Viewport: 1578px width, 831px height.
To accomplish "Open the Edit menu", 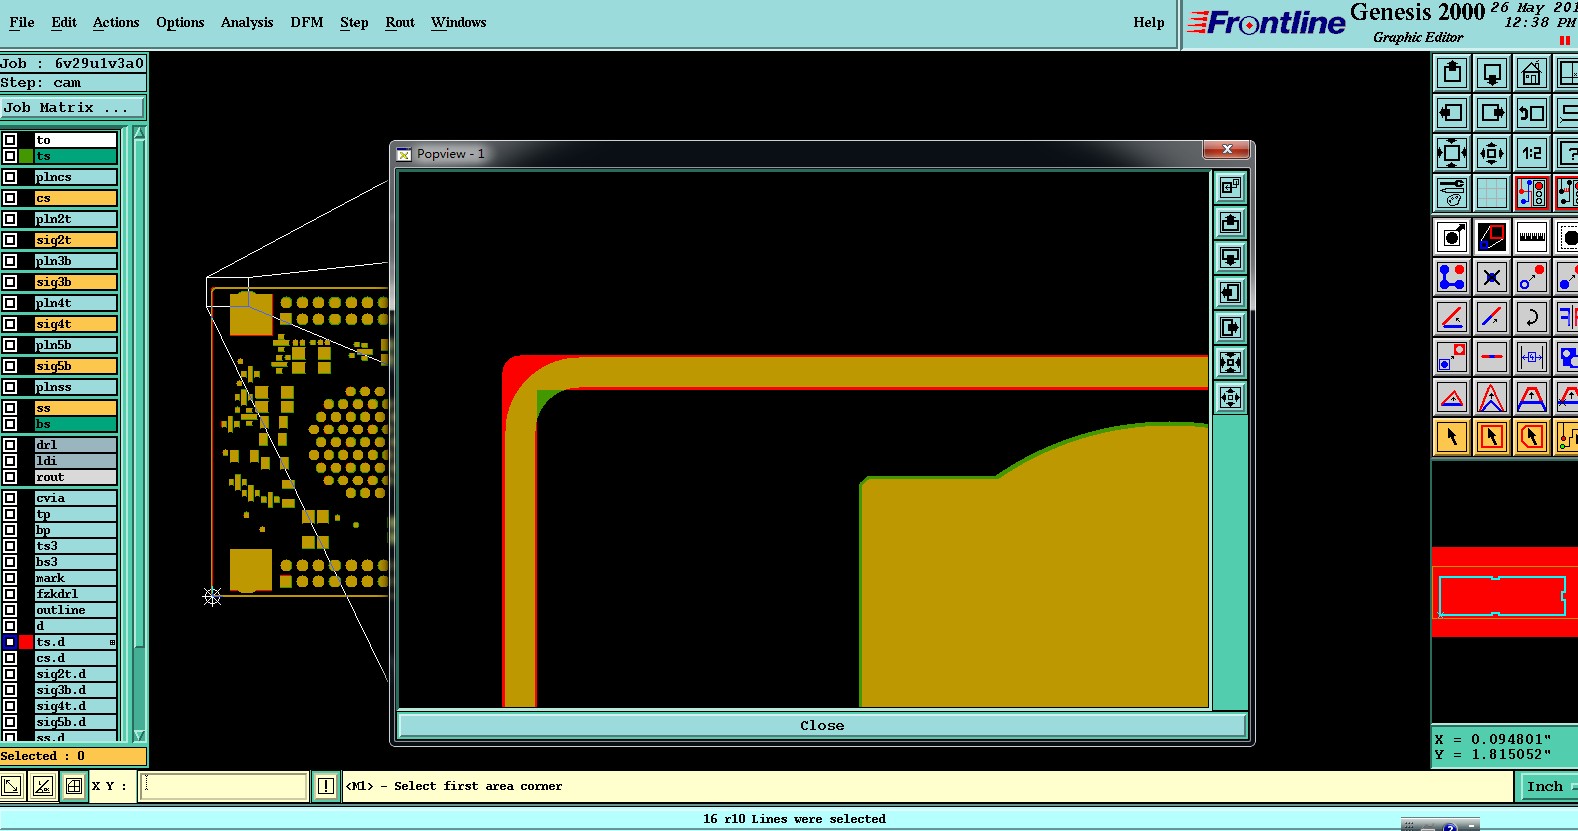I will pos(64,22).
